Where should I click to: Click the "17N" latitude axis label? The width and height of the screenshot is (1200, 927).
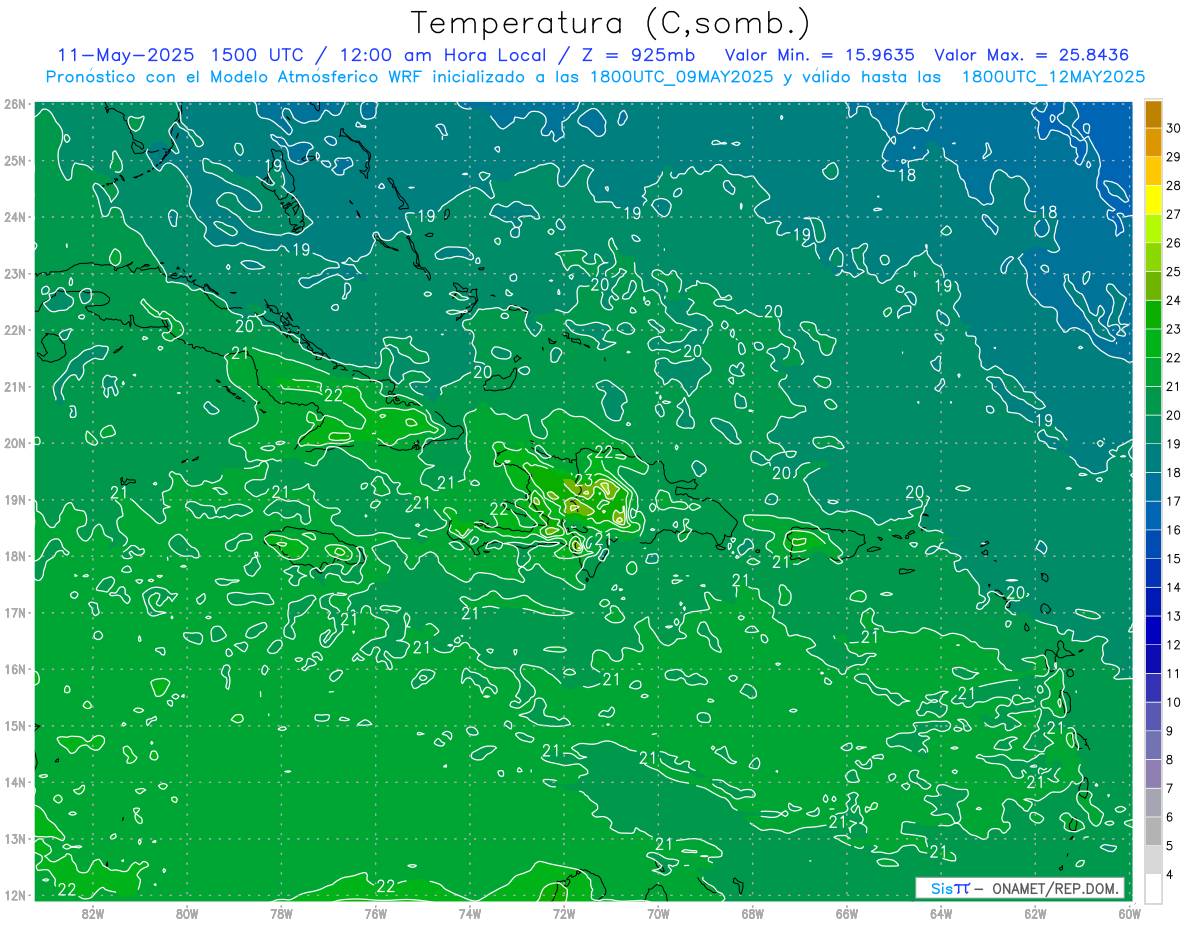coord(15,612)
